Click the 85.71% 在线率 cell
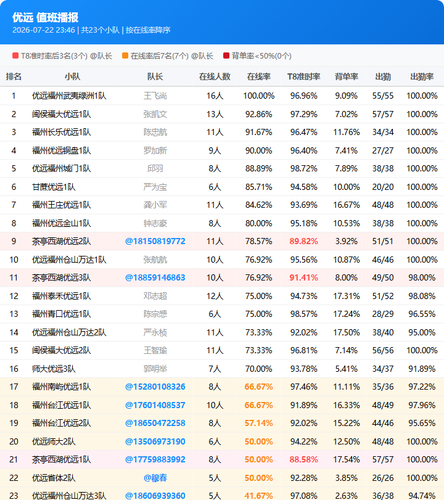 (x=259, y=187)
